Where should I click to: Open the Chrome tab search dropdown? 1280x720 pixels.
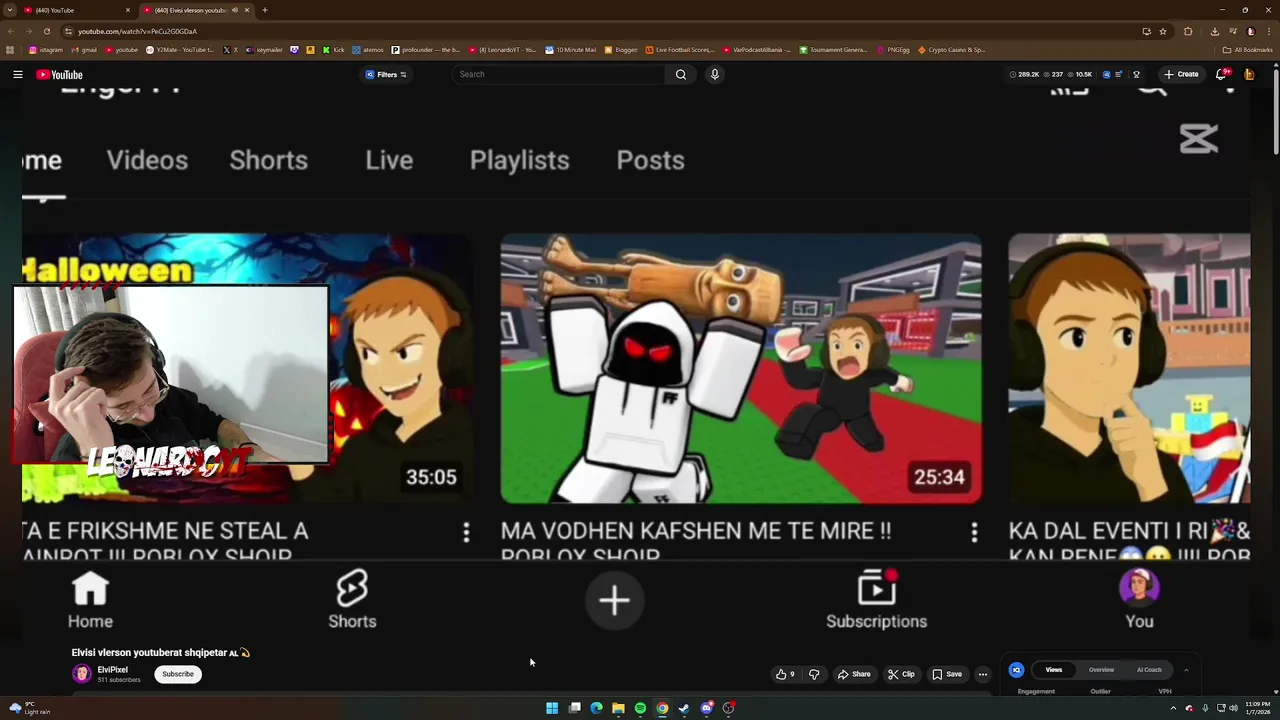coord(9,10)
